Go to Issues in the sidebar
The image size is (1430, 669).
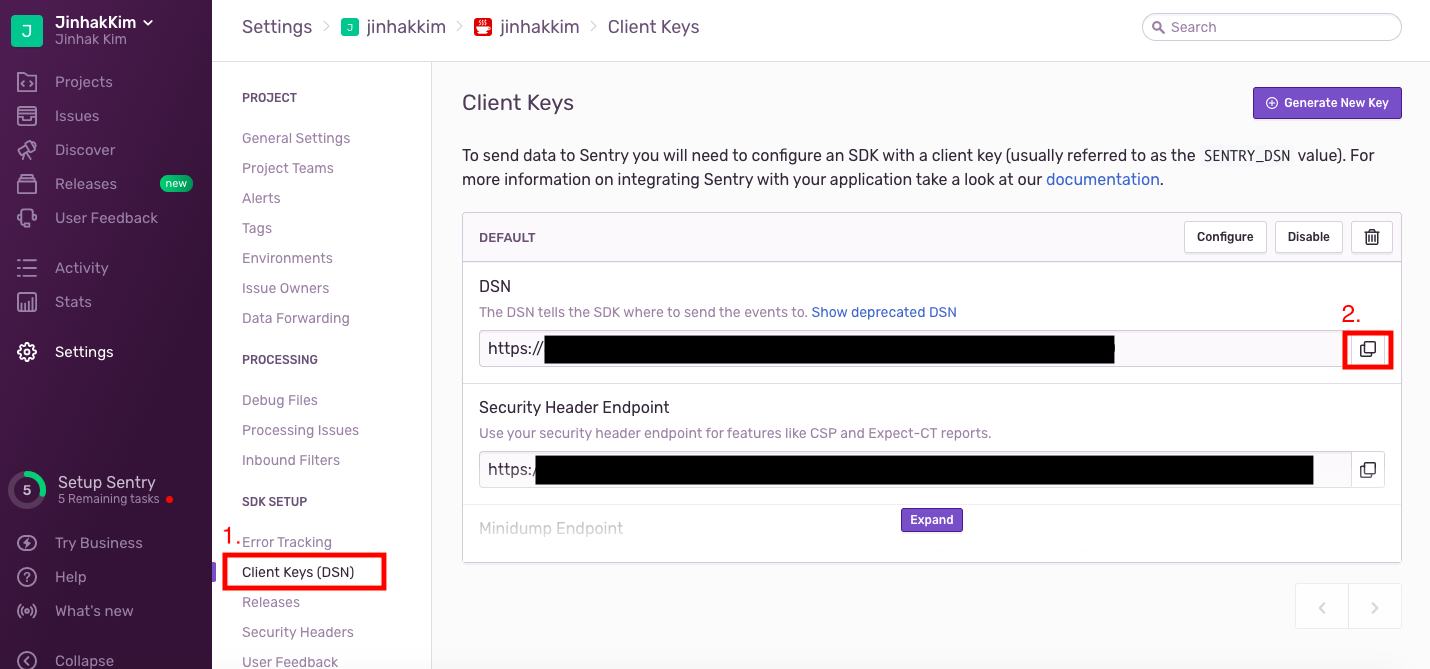(77, 116)
